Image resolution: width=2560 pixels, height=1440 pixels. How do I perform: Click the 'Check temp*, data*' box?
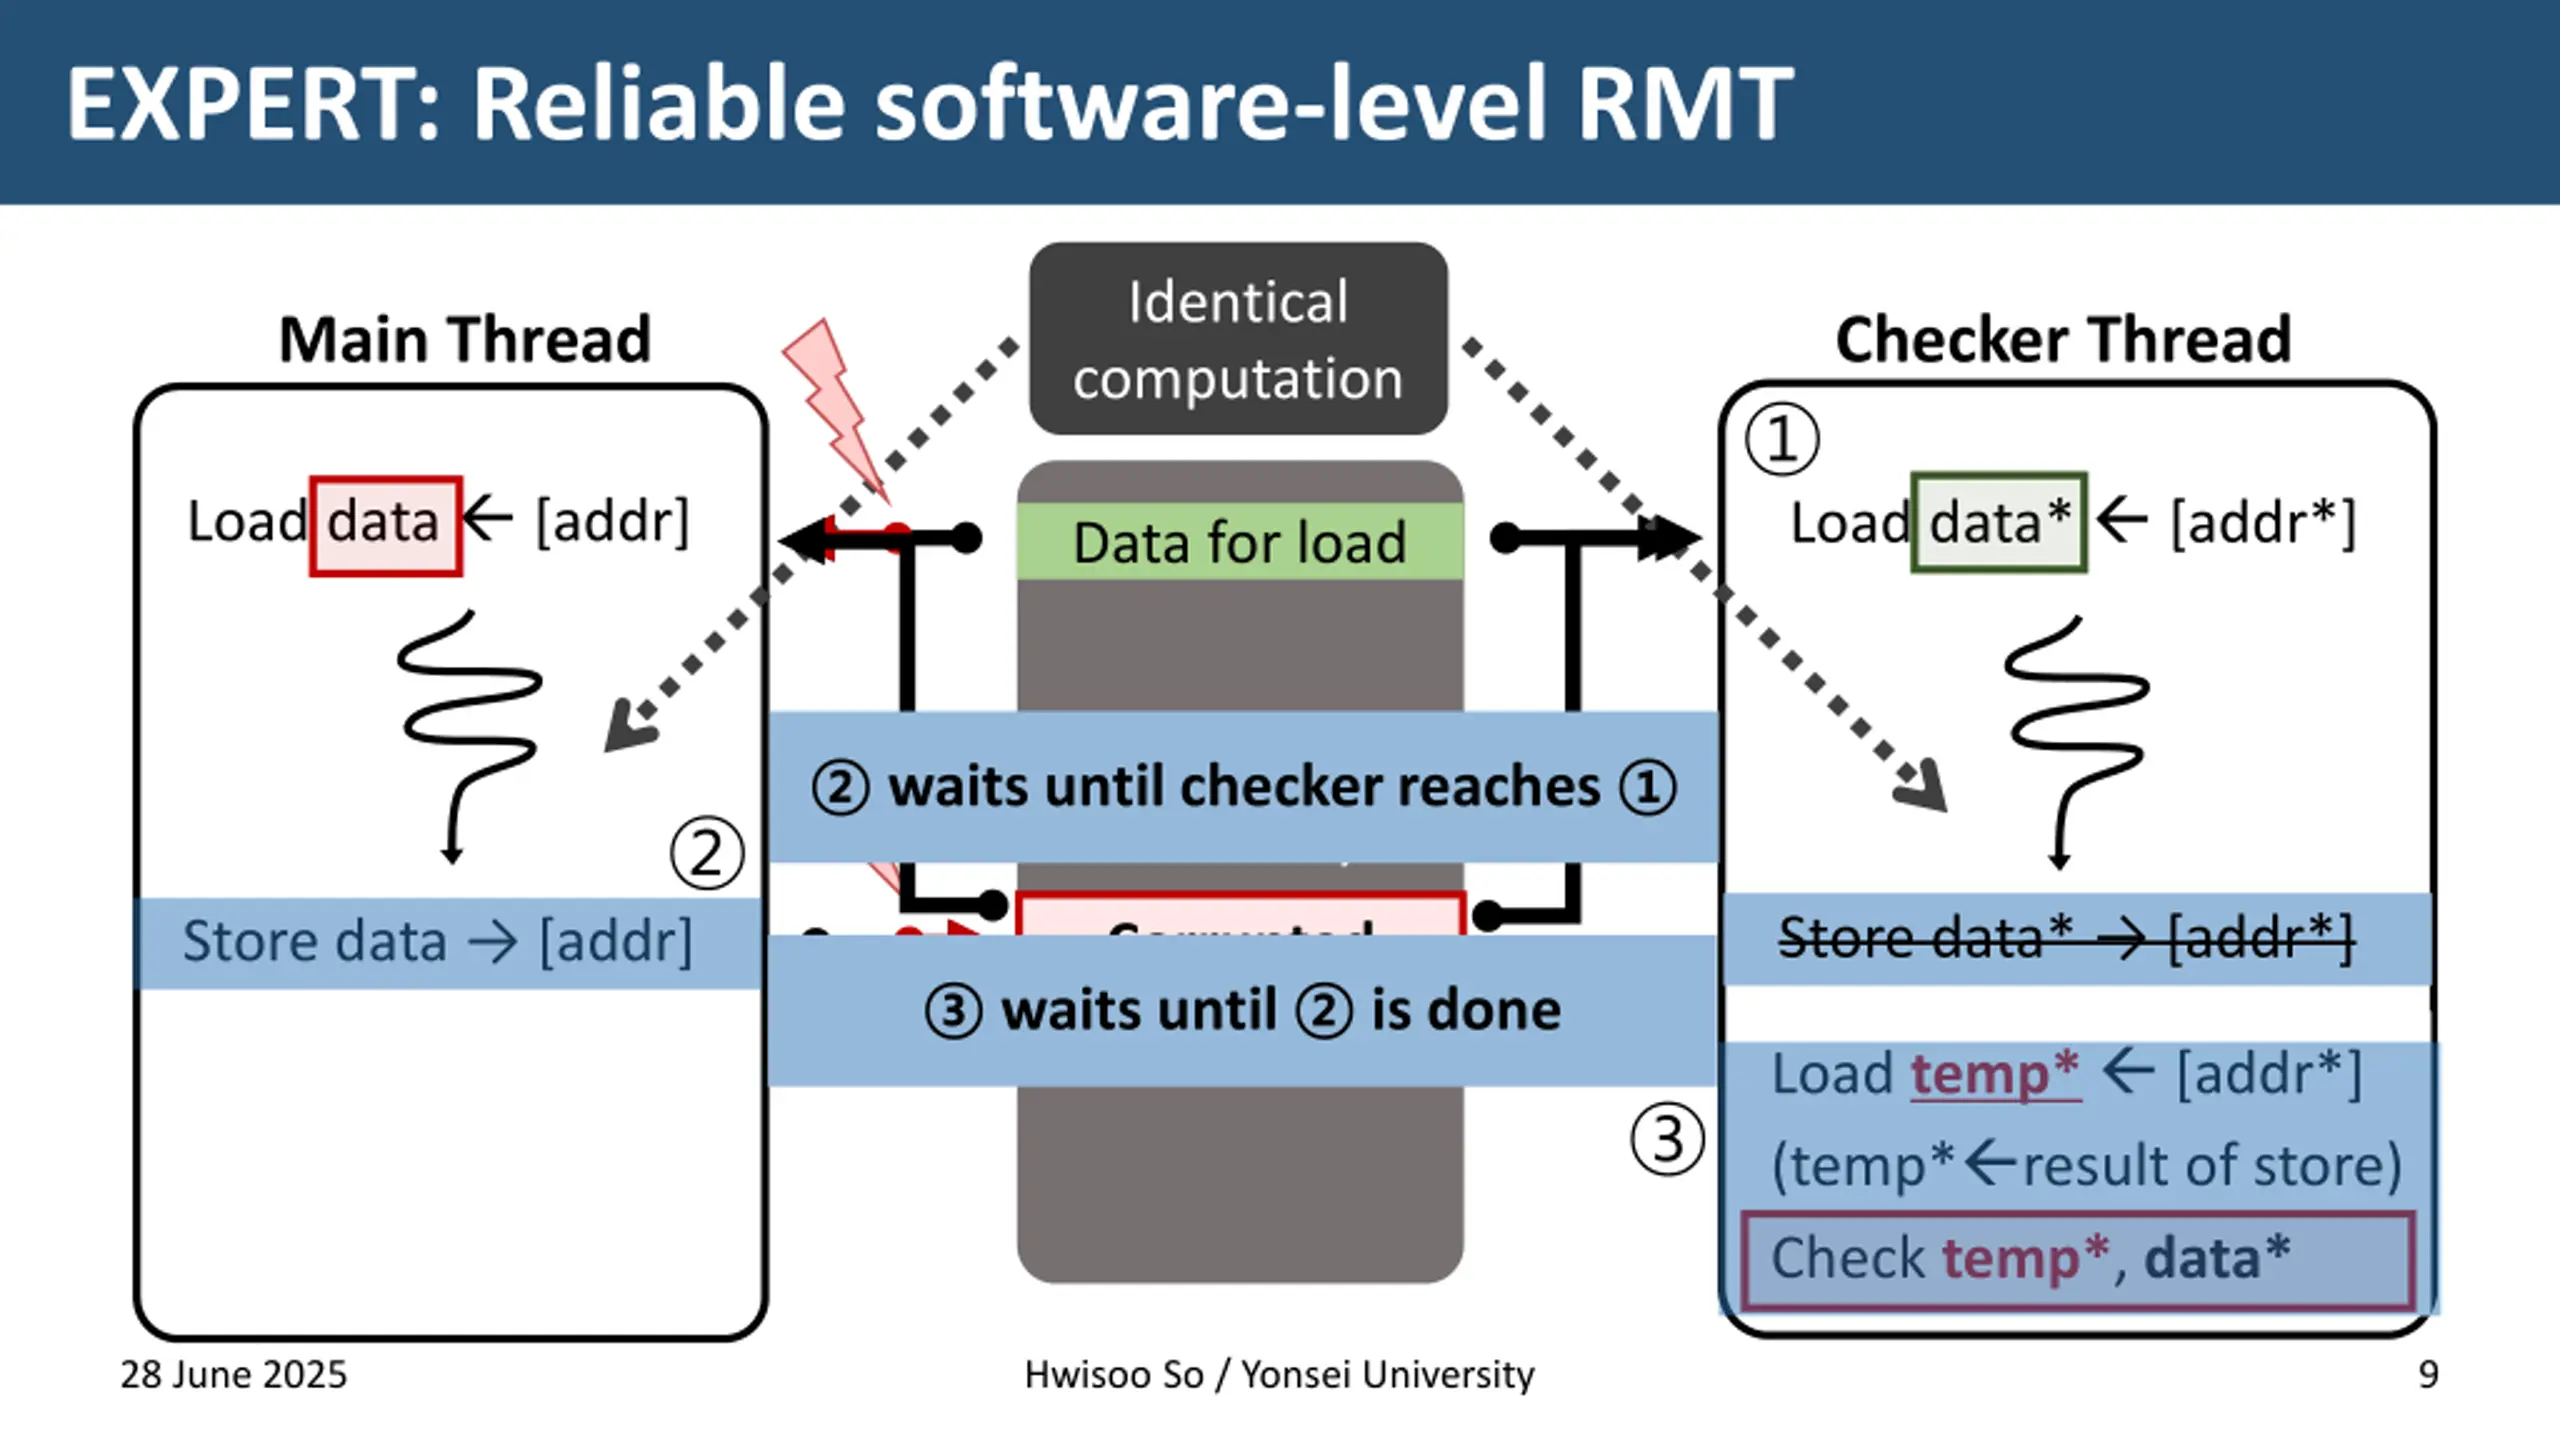2078,1260
